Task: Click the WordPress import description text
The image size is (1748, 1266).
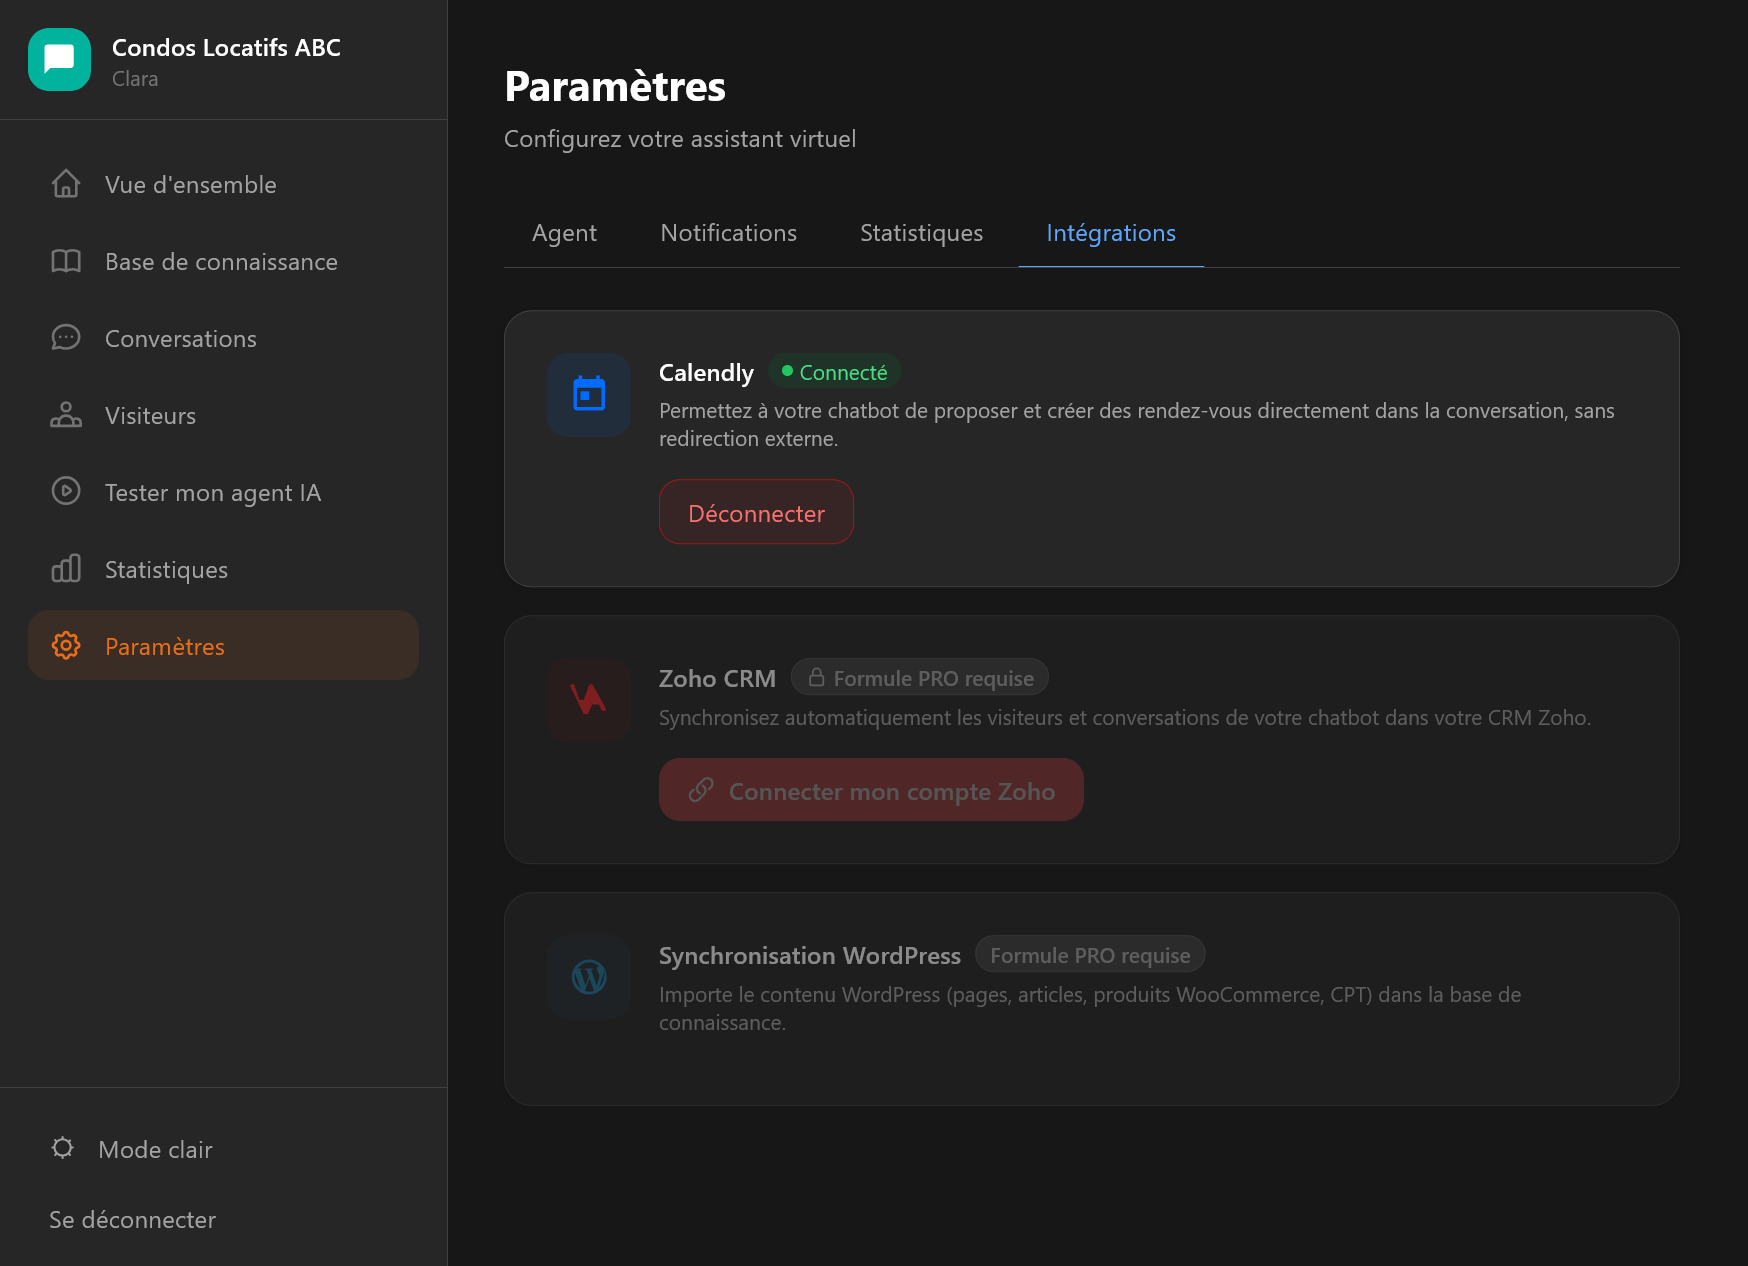Action: coord(1090,1008)
